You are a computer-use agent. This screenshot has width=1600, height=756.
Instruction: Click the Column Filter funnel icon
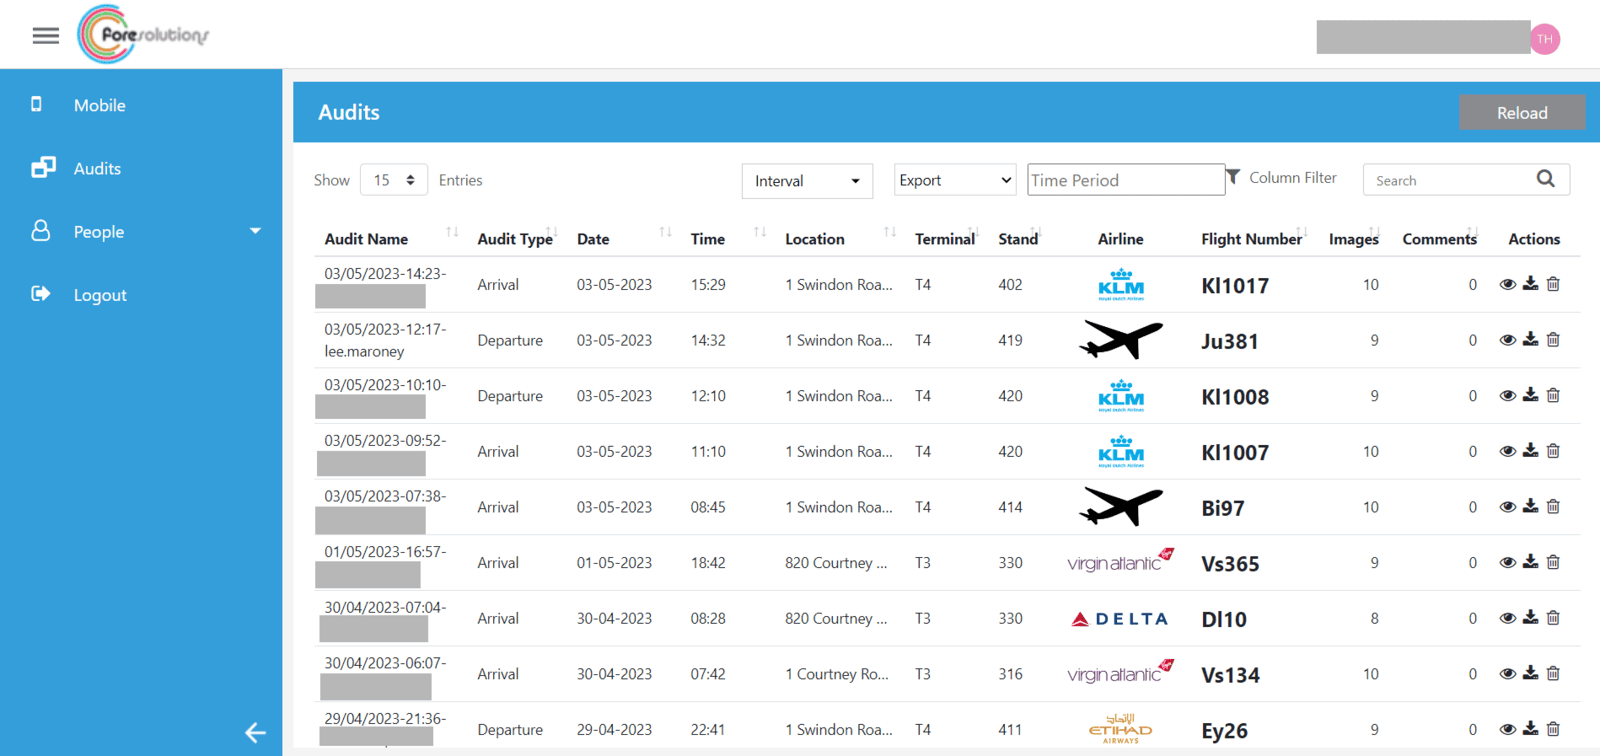1234,177
